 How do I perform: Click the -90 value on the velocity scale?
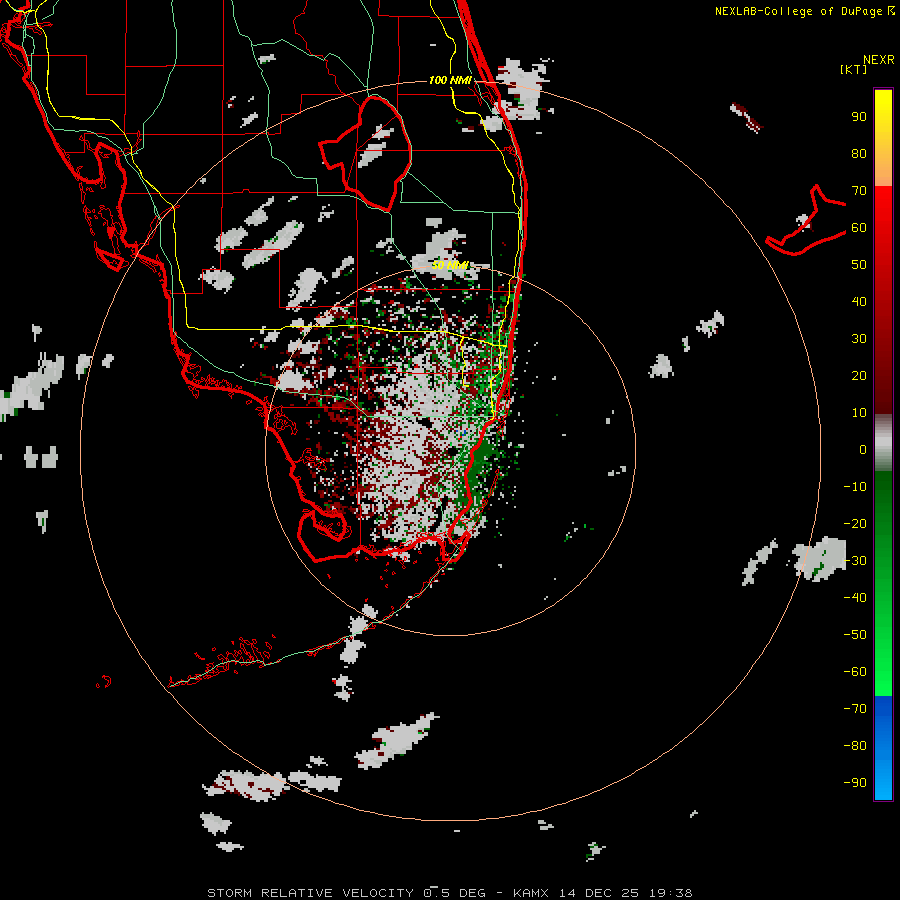click(x=855, y=782)
